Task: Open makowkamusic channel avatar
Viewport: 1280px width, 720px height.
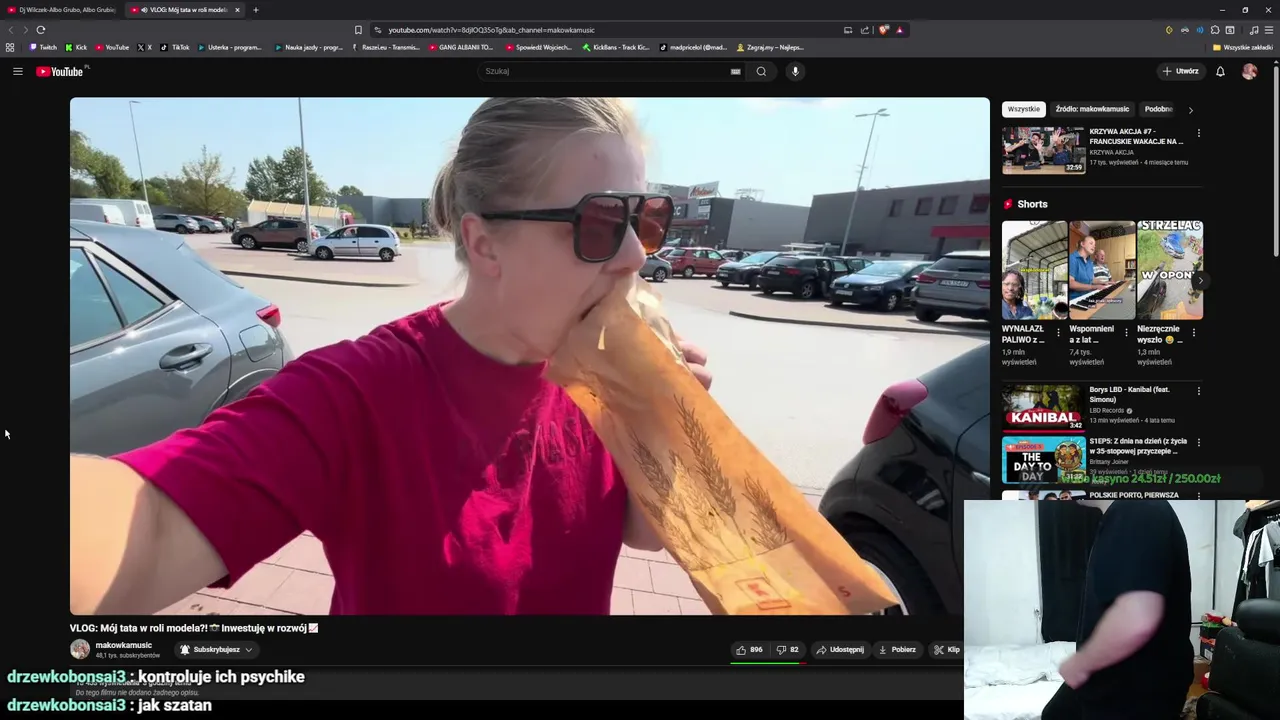Action: [80, 649]
